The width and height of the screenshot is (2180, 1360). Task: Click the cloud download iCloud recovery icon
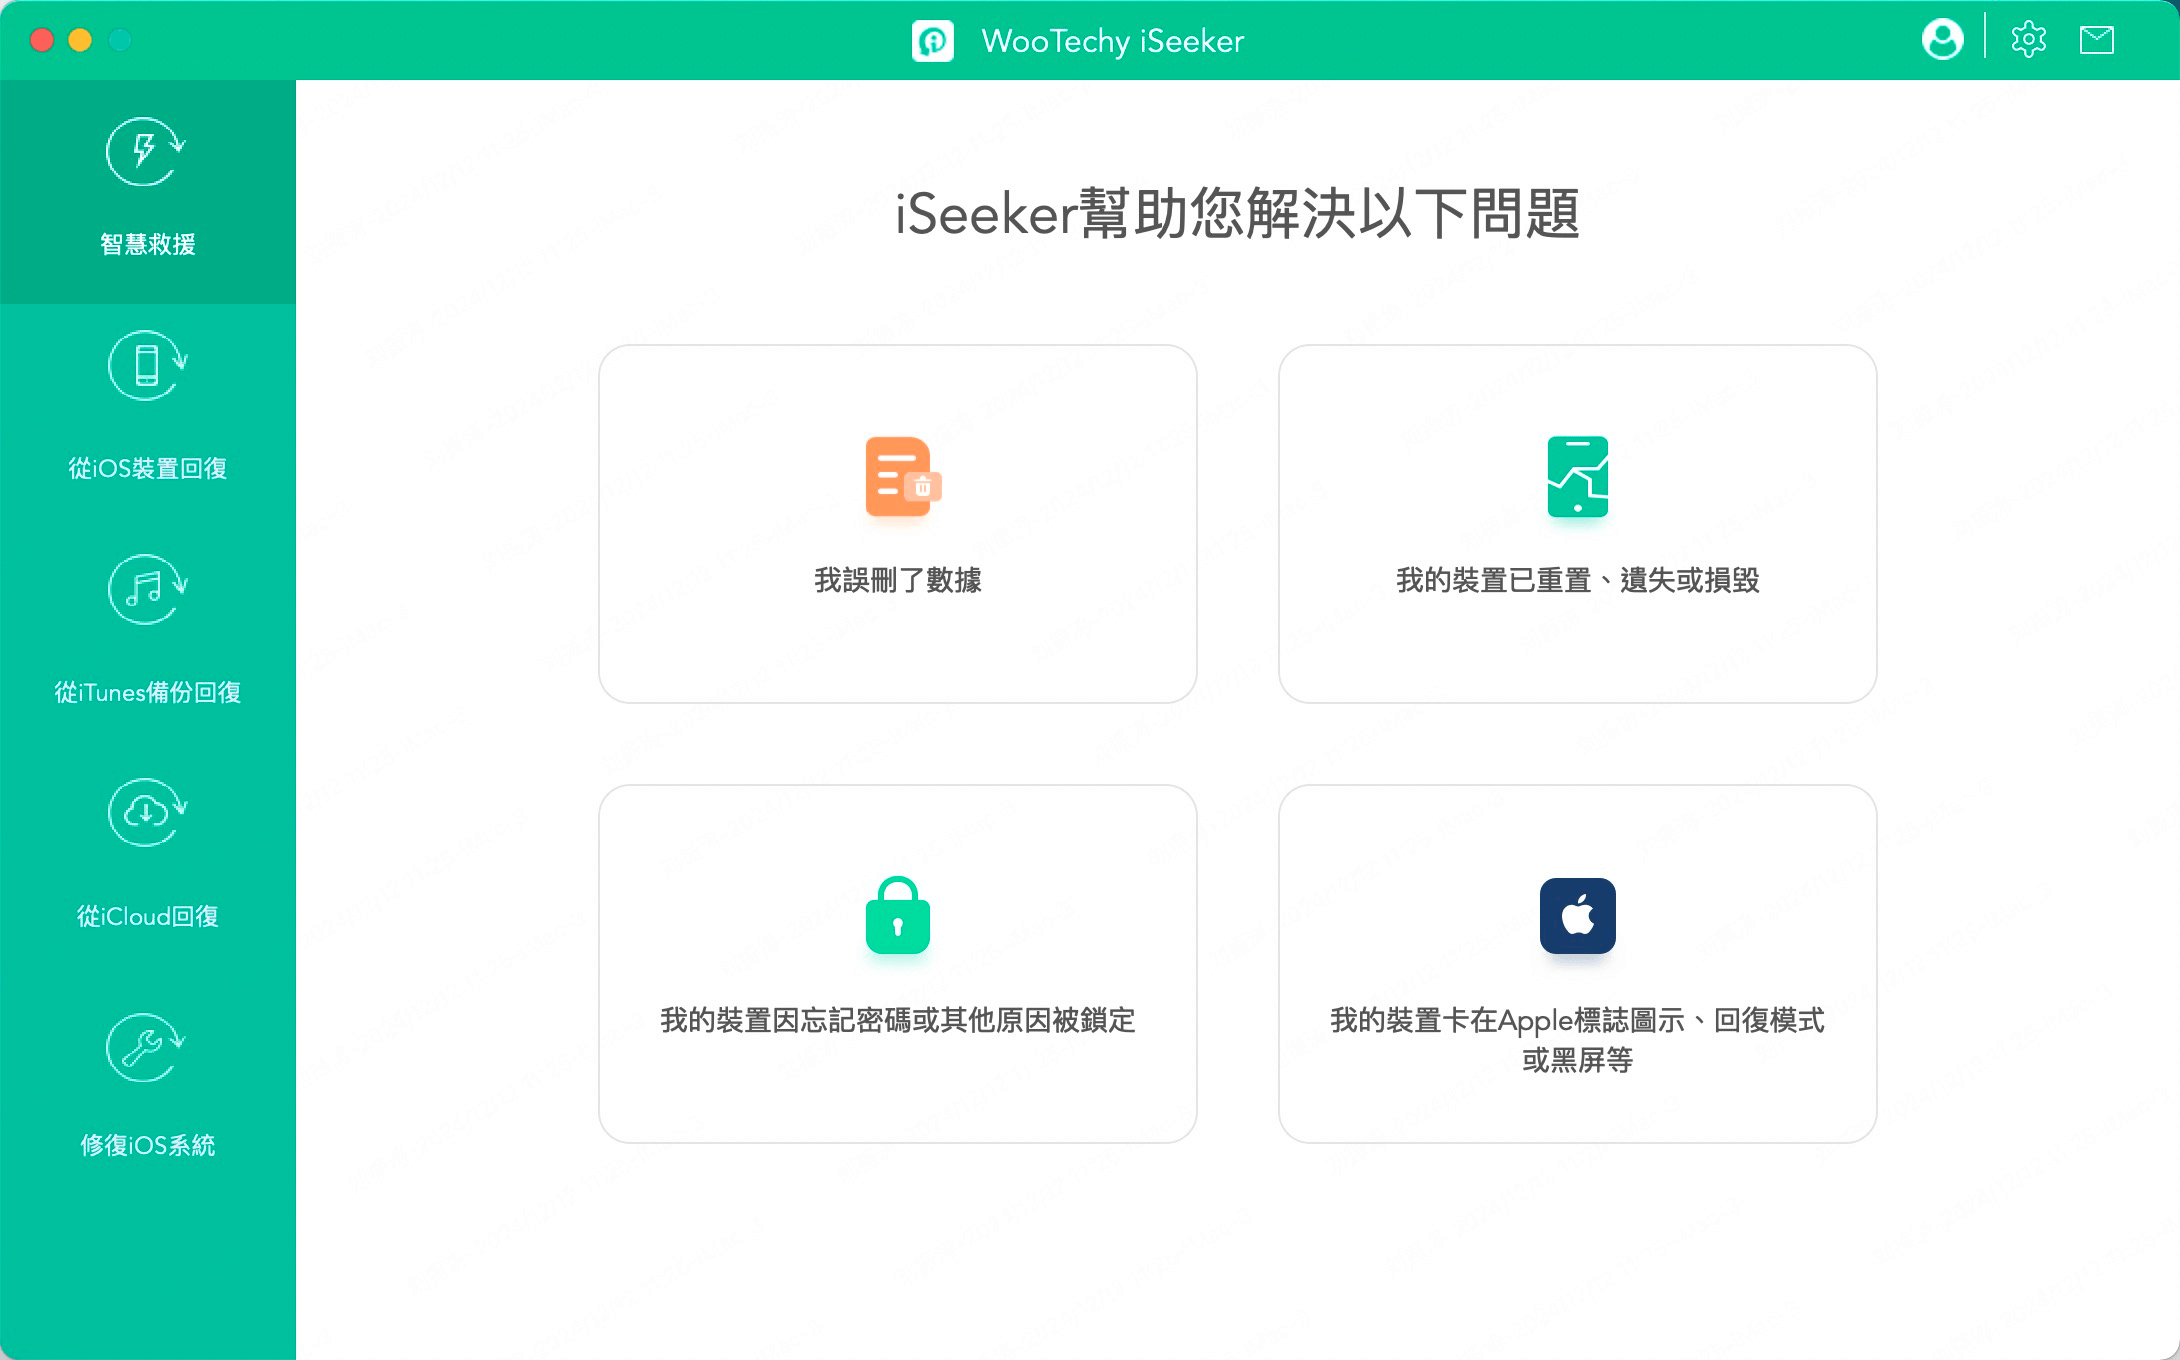click(147, 812)
